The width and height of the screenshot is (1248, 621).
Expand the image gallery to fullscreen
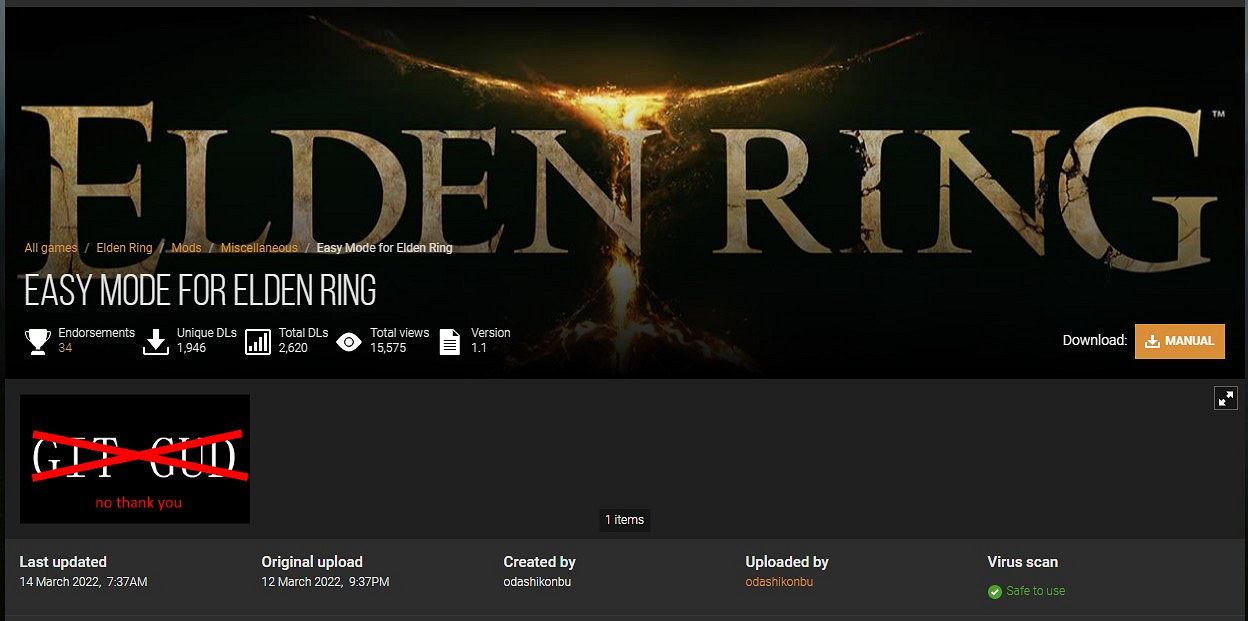coord(1225,398)
